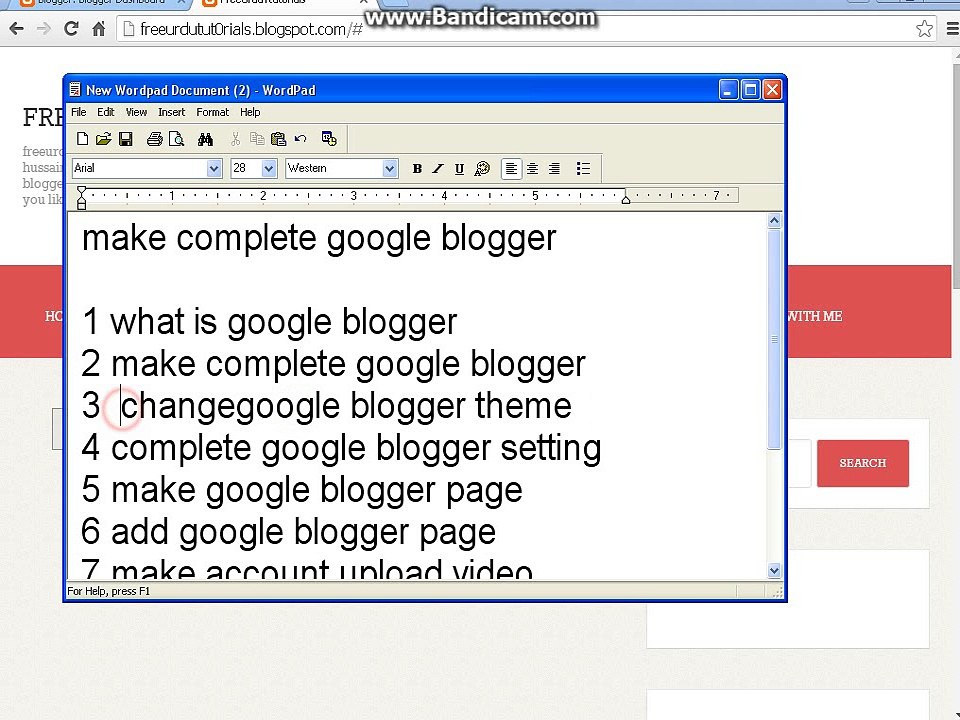Click the Paste clipboard icon
The height and width of the screenshot is (720, 960).
point(279,139)
